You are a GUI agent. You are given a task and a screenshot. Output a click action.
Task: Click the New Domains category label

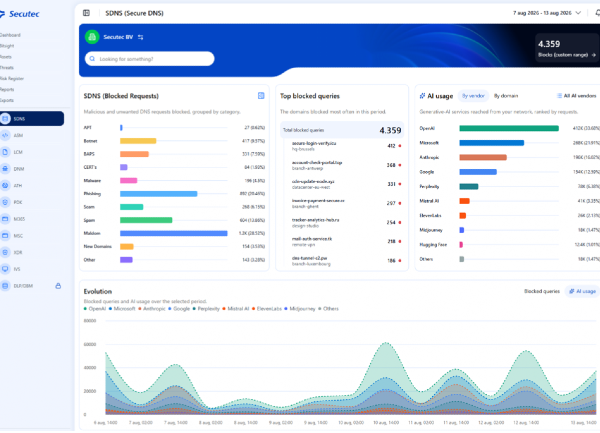click(98, 246)
